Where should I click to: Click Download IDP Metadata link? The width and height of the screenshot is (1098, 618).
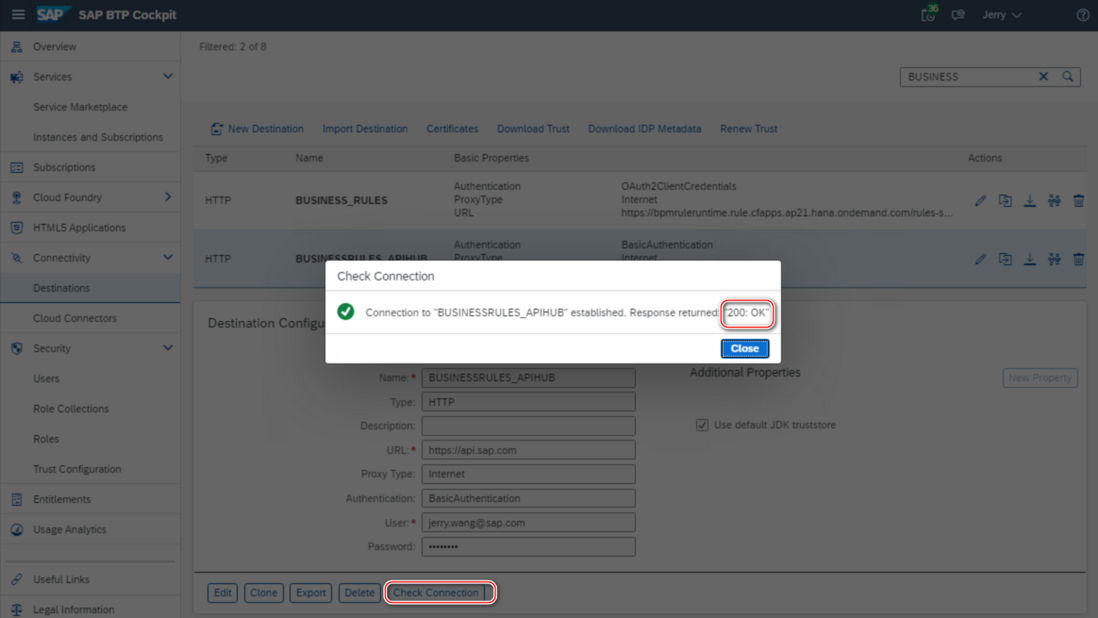pos(644,129)
